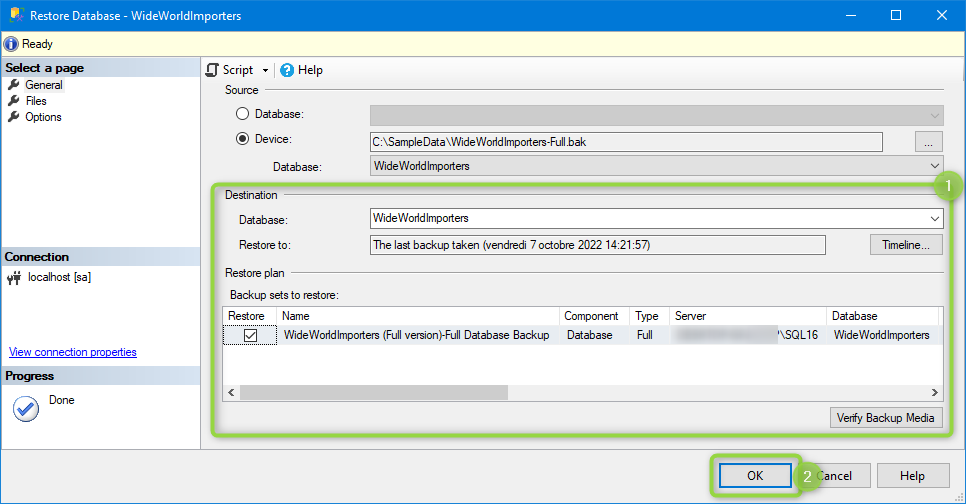Open the Files page
This screenshot has width=966, height=504.
(x=36, y=101)
